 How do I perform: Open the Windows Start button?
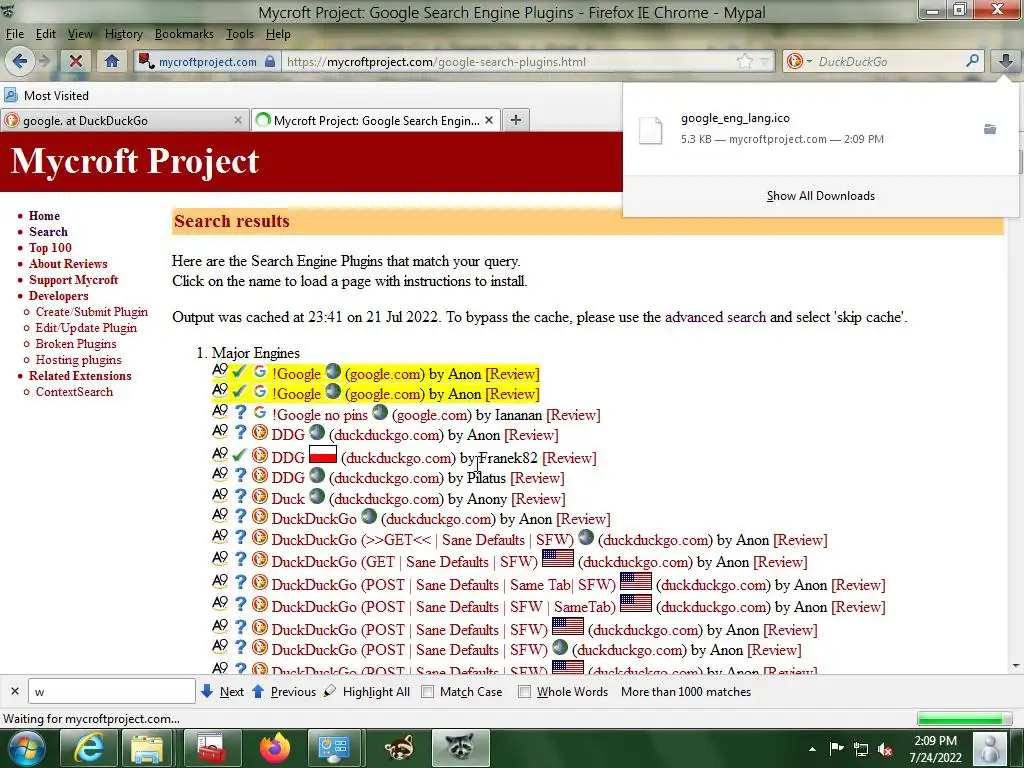(x=27, y=748)
